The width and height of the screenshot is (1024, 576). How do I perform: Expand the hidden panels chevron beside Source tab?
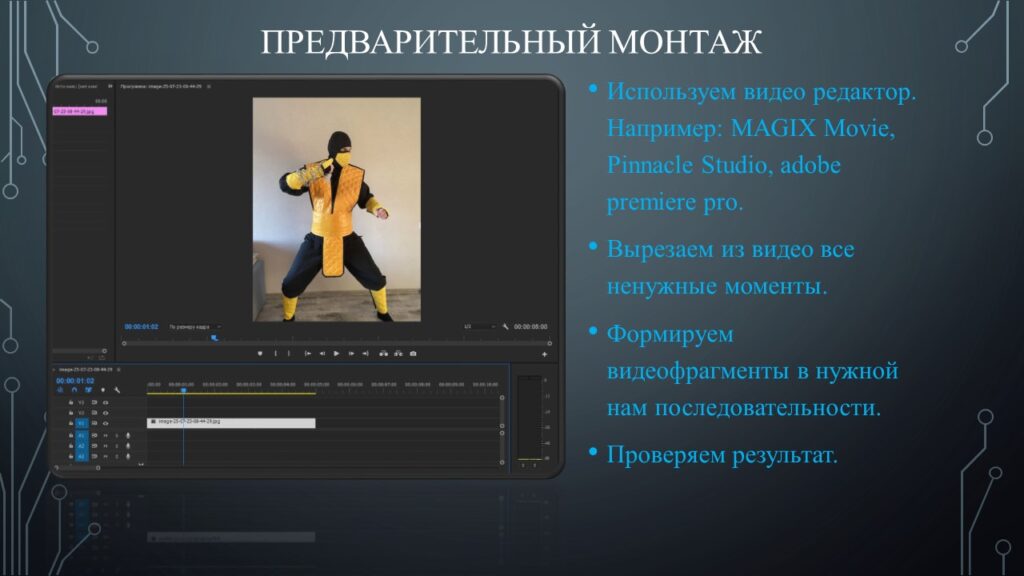click(110, 86)
